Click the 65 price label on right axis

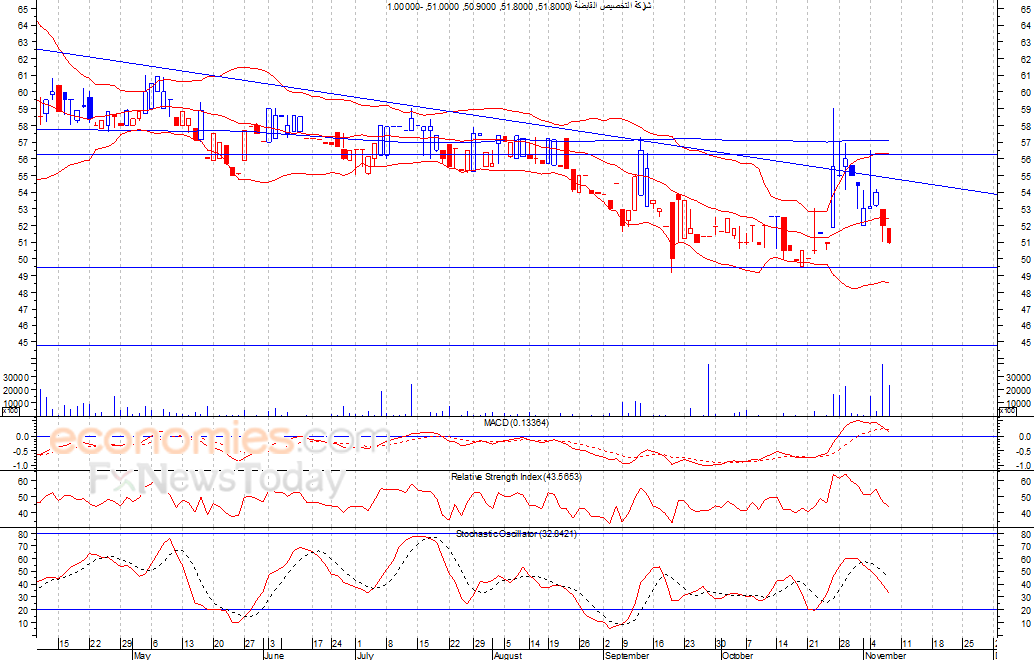[1025, 9]
